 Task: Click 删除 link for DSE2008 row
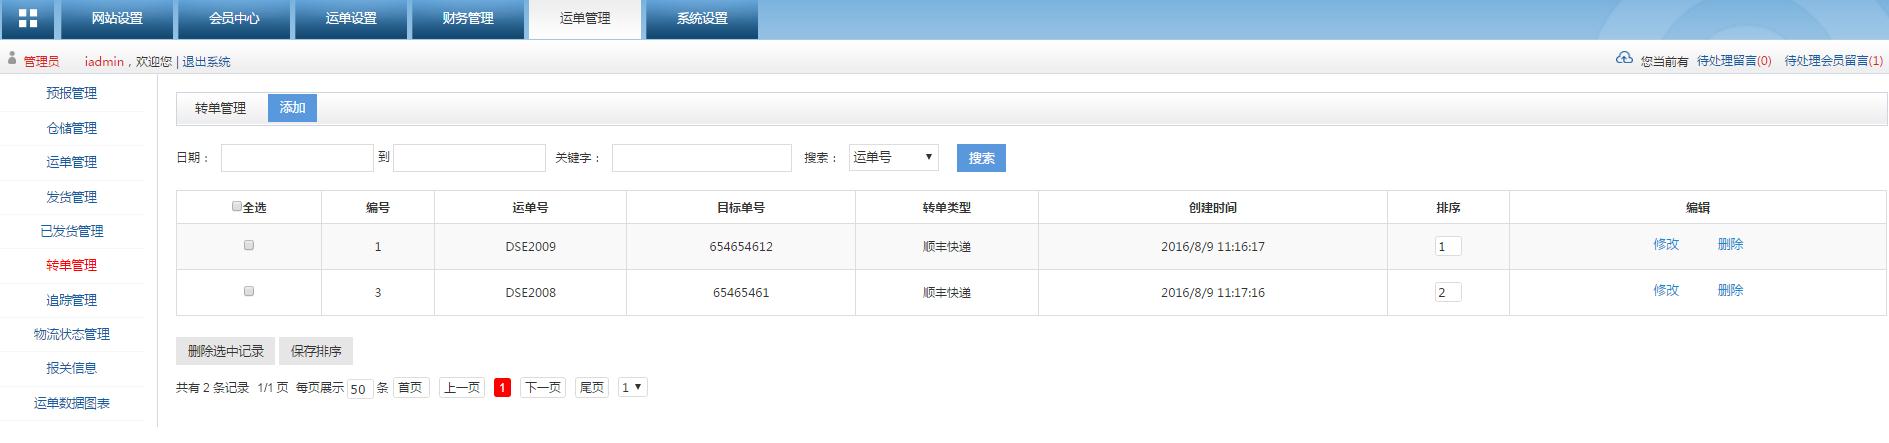tap(1730, 290)
